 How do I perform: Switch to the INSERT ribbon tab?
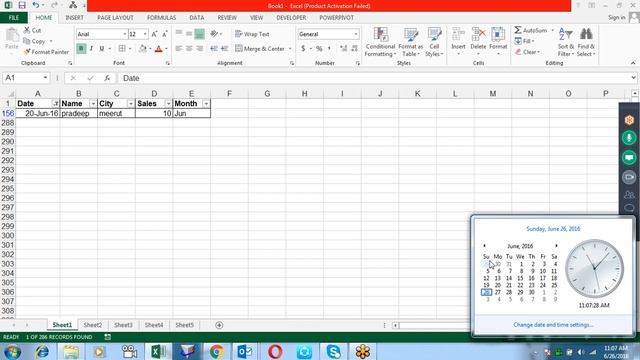(74, 18)
